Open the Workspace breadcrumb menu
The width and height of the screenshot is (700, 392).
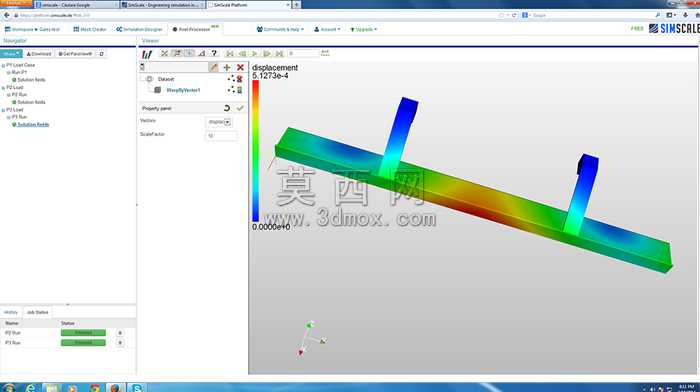[x=32, y=29]
